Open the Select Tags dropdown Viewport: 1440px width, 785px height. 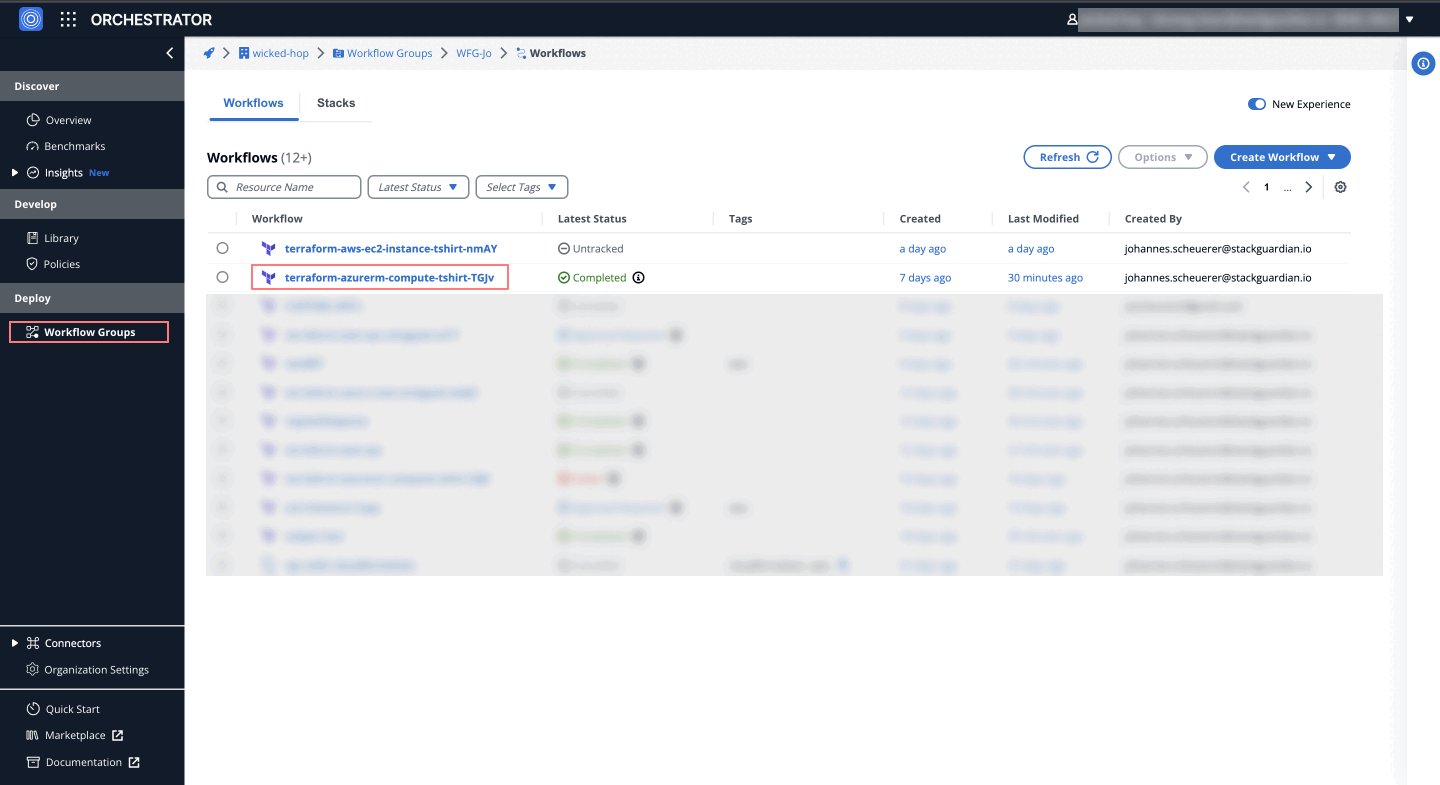(x=521, y=187)
